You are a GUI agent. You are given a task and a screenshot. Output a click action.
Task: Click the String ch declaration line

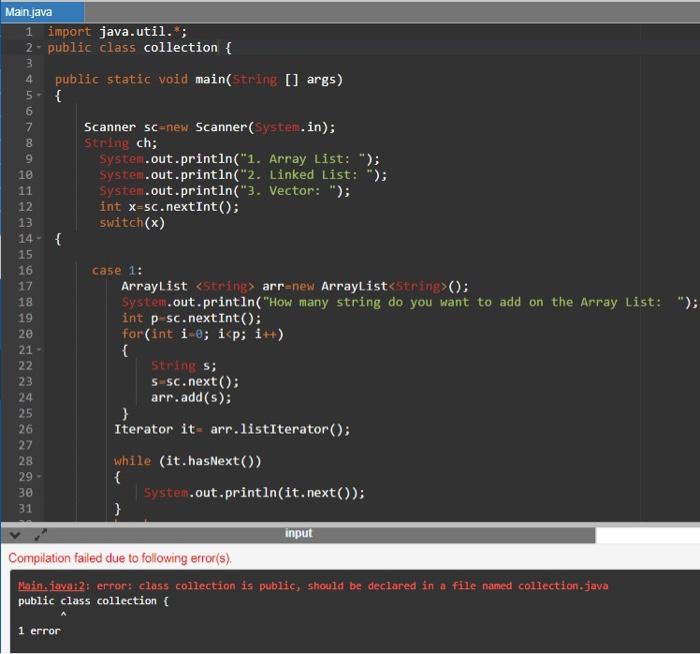[x=121, y=143]
